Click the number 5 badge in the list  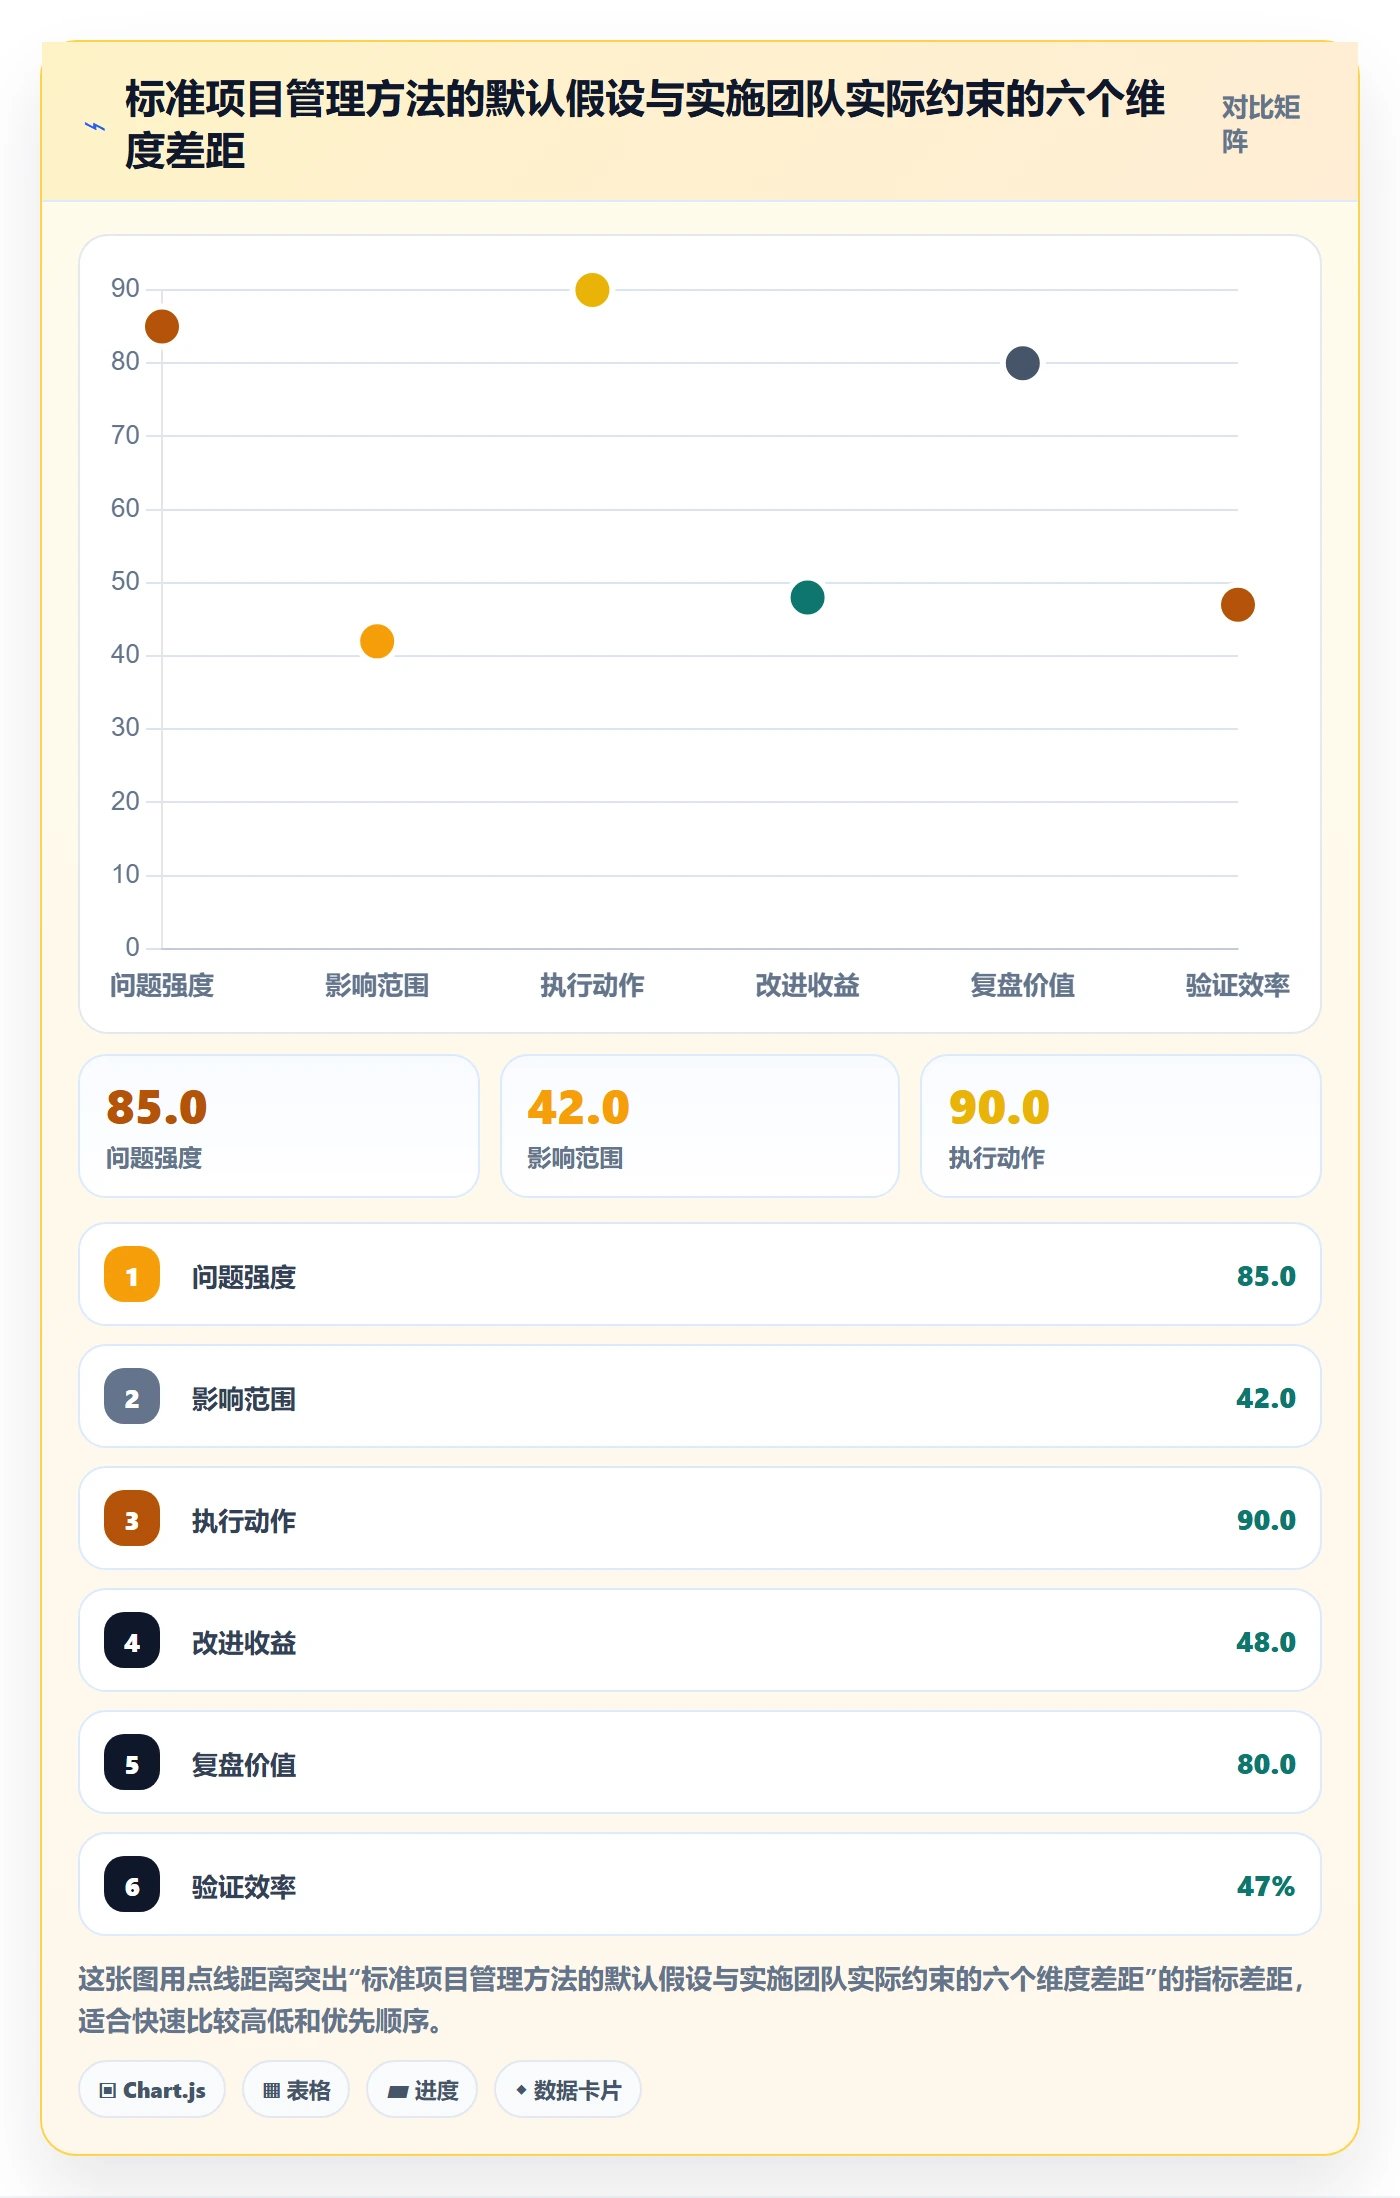(132, 1762)
